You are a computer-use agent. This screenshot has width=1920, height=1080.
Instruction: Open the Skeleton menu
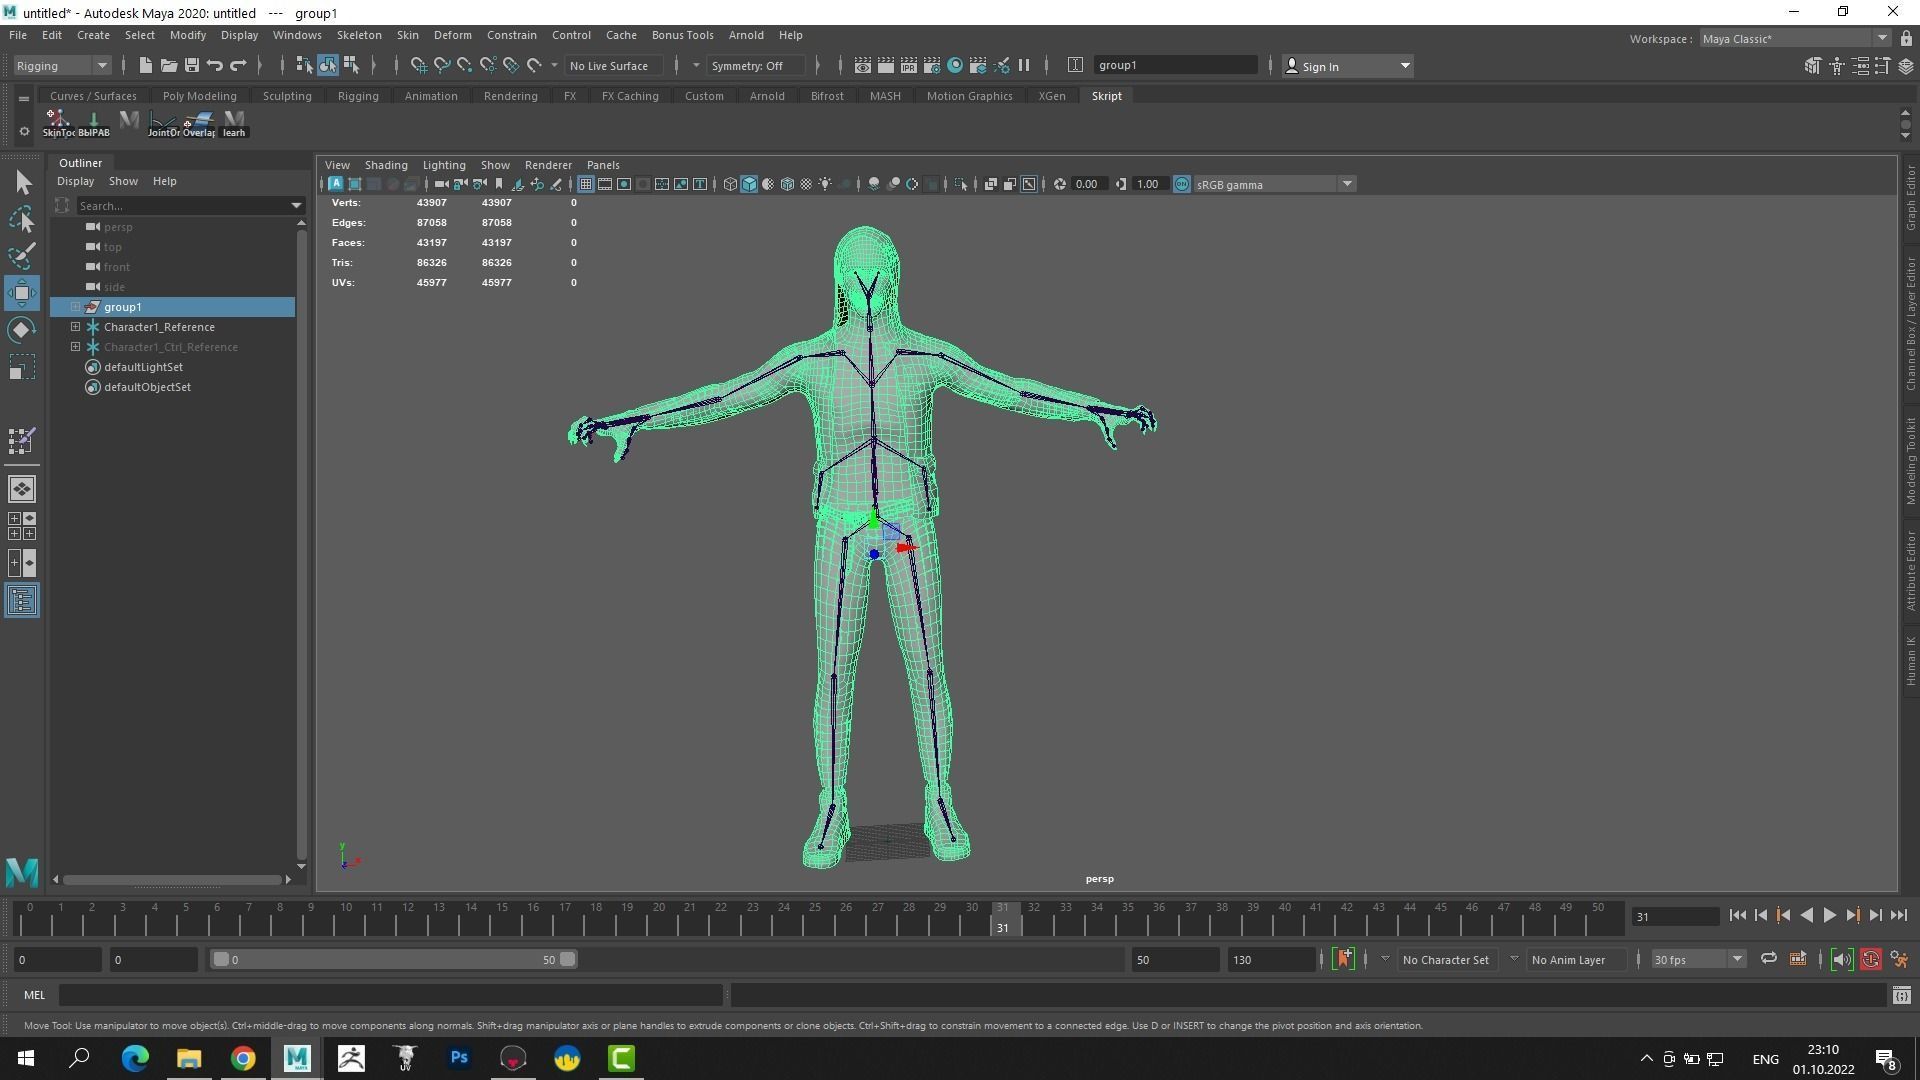click(359, 35)
